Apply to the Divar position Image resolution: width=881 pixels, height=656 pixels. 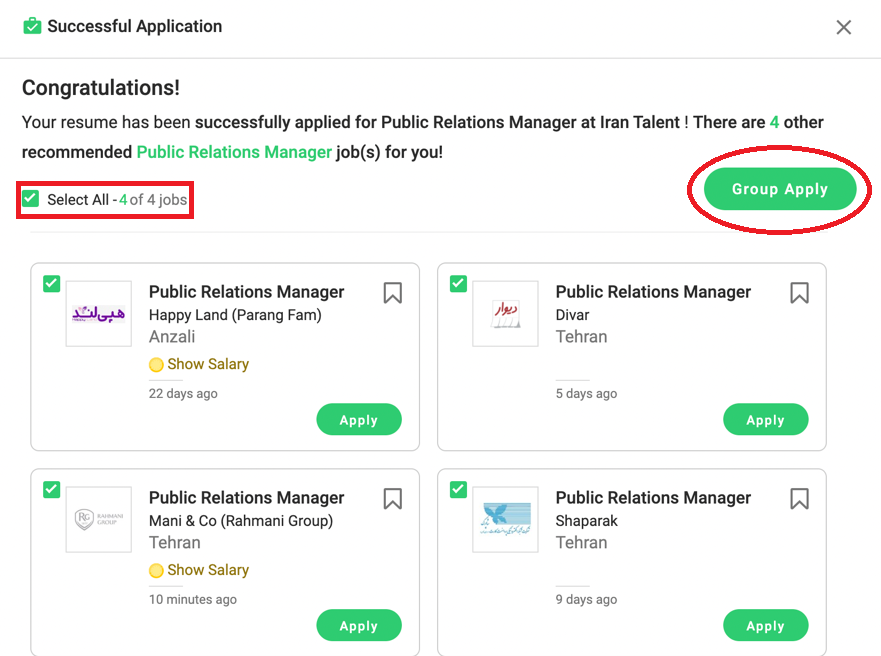pyautogui.click(x=765, y=420)
